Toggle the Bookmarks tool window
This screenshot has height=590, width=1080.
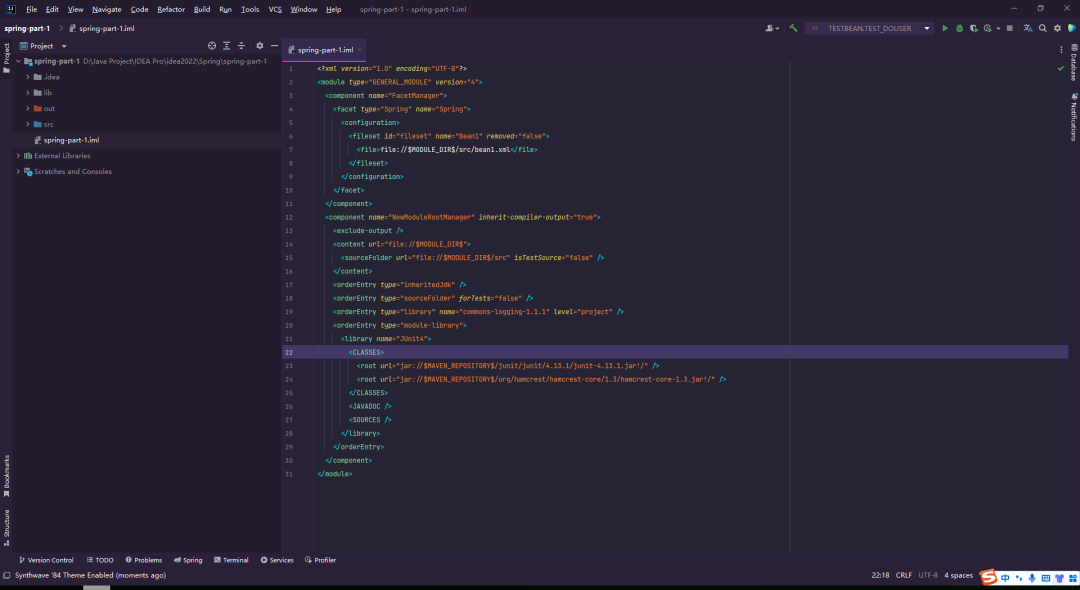pos(6,476)
